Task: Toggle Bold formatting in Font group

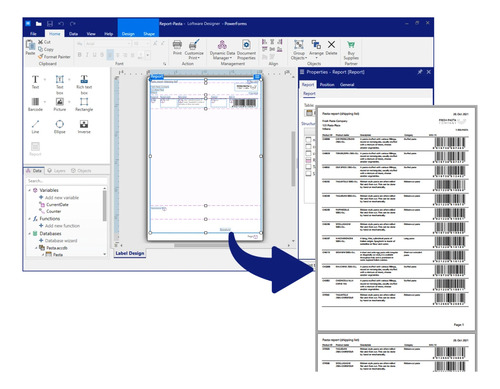Action: [x=79, y=55]
